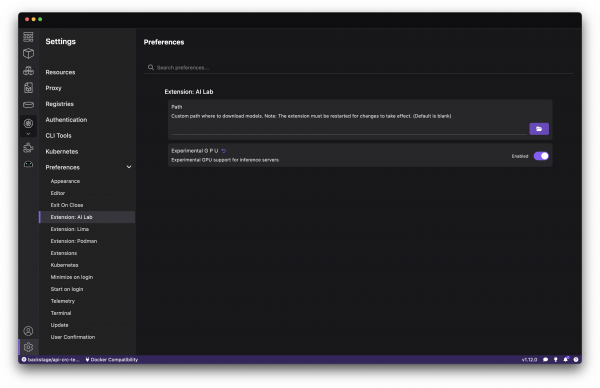Click the Settings gear icon in sidebar

28,347
